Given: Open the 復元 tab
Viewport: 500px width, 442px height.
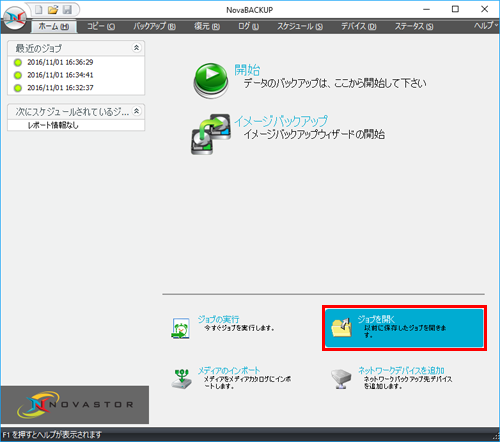Looking at the screenshot, I should (x=207, y=26).
